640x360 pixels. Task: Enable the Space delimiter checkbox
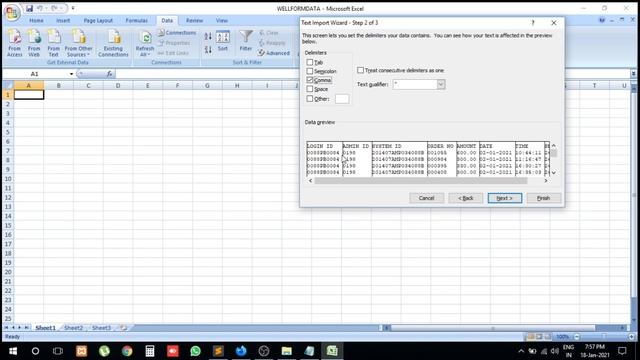click(310, 89)
